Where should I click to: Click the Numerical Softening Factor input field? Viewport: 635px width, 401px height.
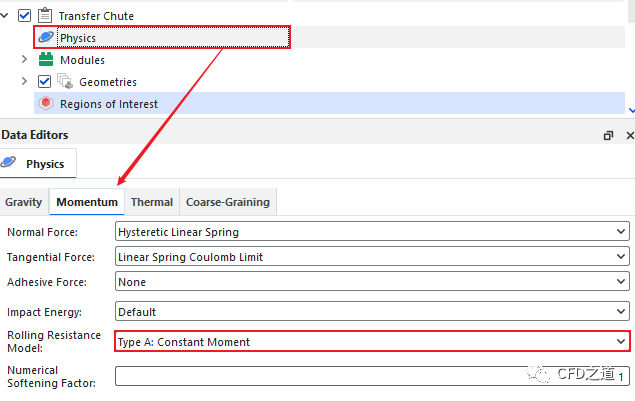pyautogui.click(x=372, y=376)
